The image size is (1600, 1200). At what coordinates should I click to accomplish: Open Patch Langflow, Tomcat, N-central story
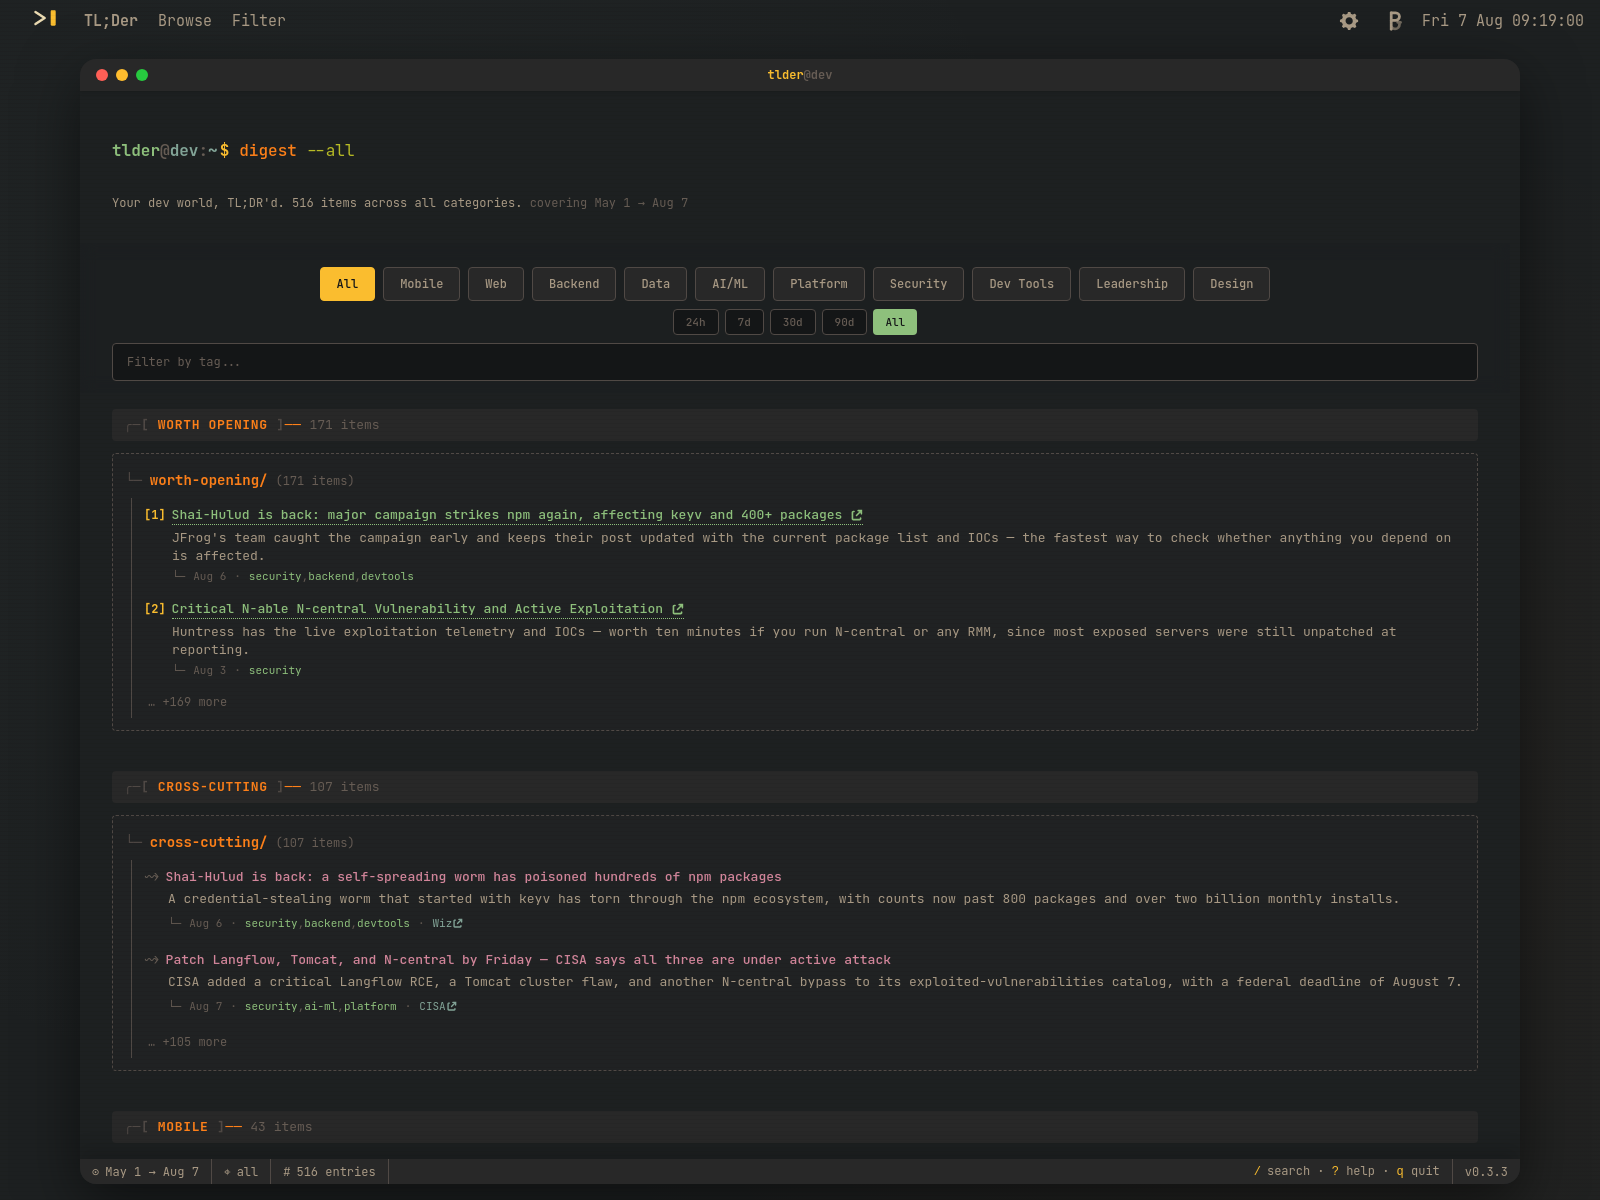[x=528, y=960]
